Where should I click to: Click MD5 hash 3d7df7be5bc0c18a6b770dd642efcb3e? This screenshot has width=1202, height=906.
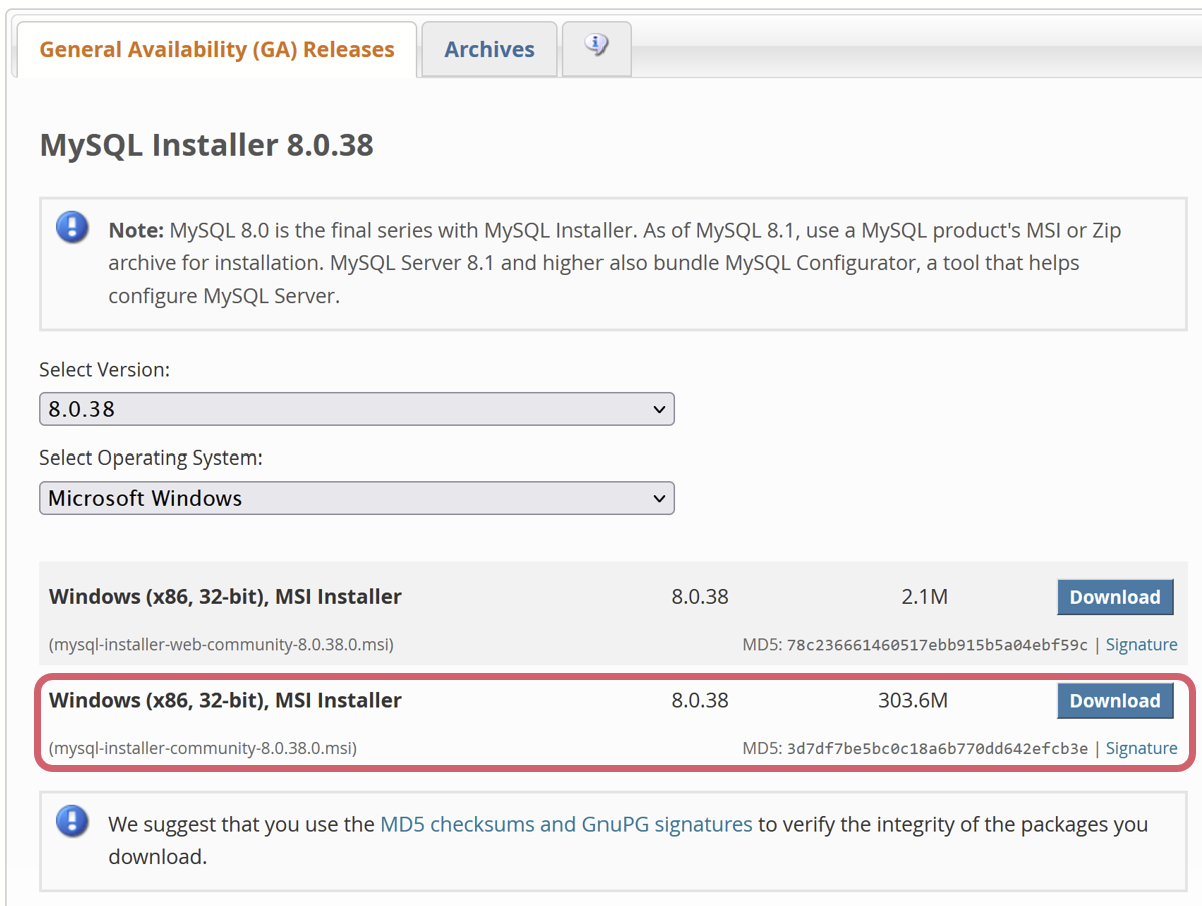pos(937,748)
